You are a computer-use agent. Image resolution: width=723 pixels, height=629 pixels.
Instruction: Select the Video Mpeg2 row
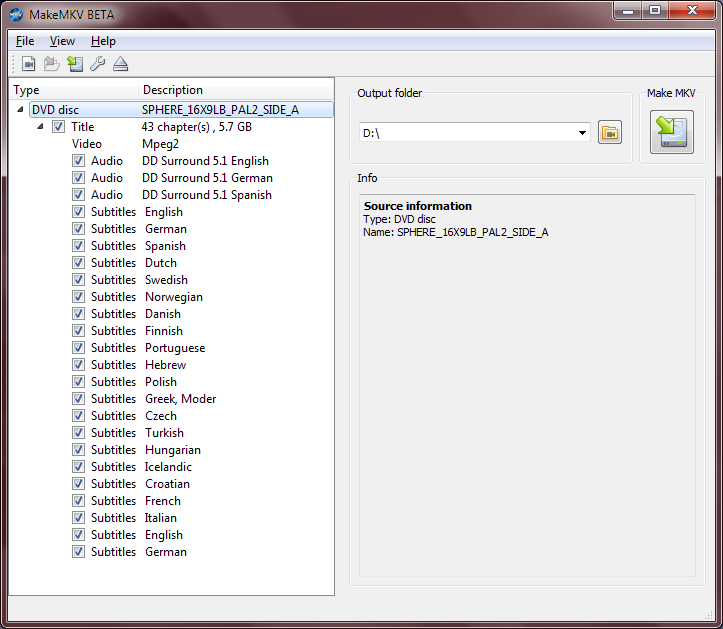[125, 144]
